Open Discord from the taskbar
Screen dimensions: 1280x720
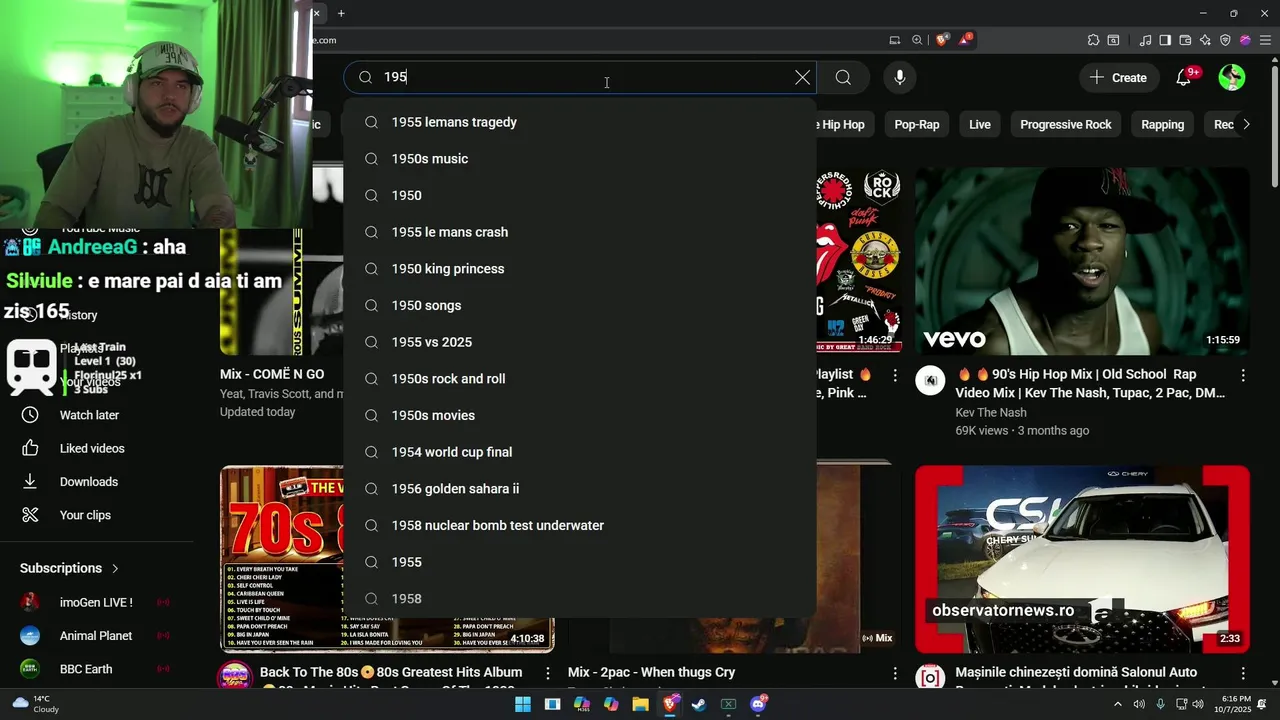point(758,704)
